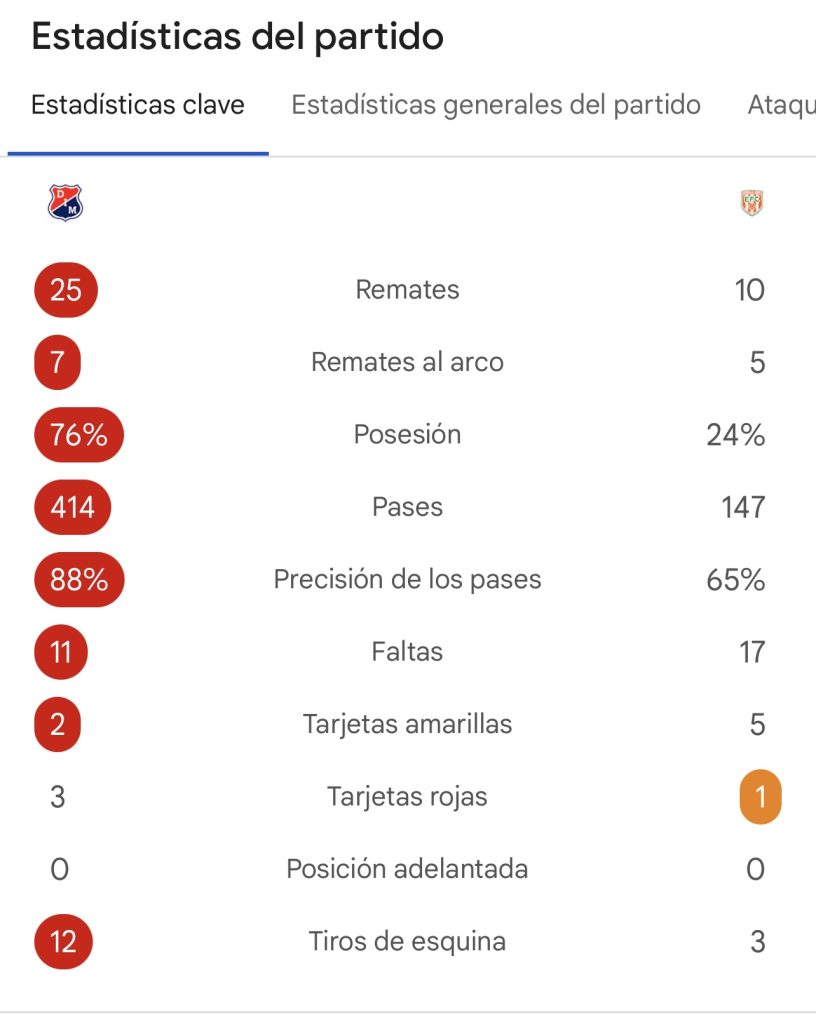The width and height of the screenshot is (816, 1024).
Task: Select the 76% Posesión red badge
Action: click(79, 435)
